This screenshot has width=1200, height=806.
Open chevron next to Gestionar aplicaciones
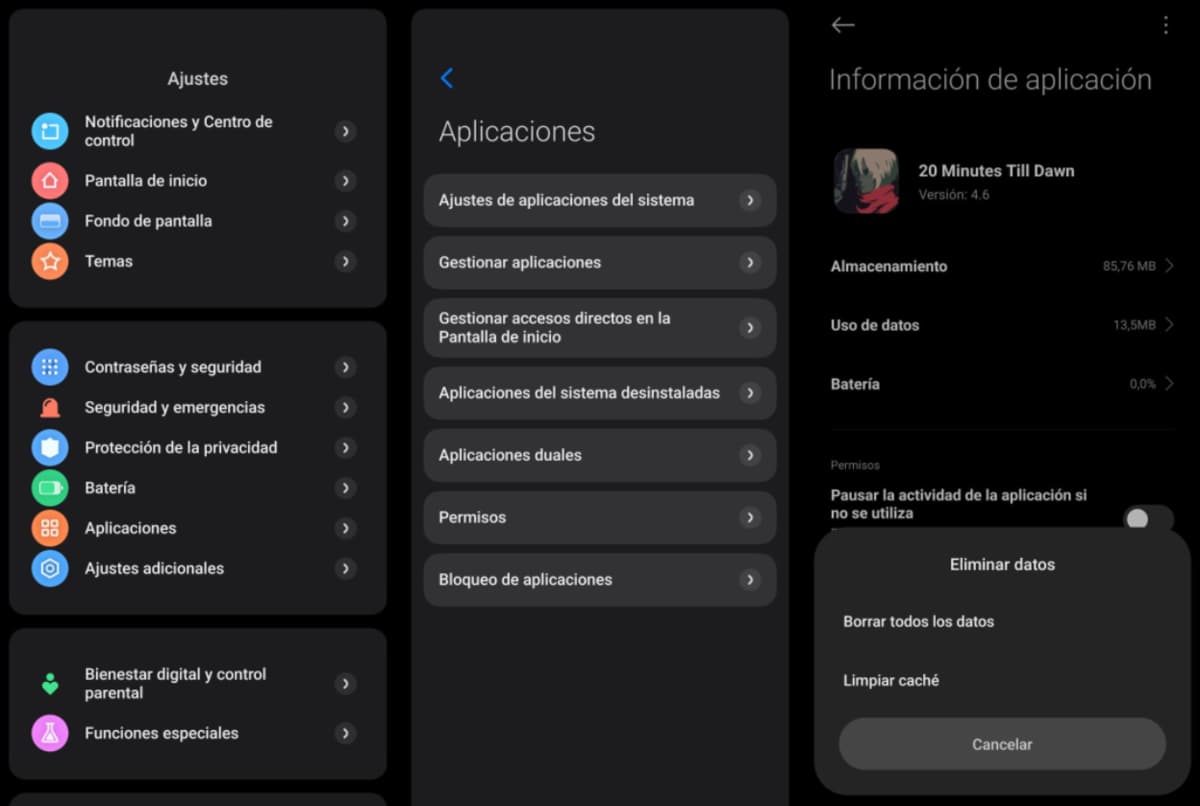[750, 263]
